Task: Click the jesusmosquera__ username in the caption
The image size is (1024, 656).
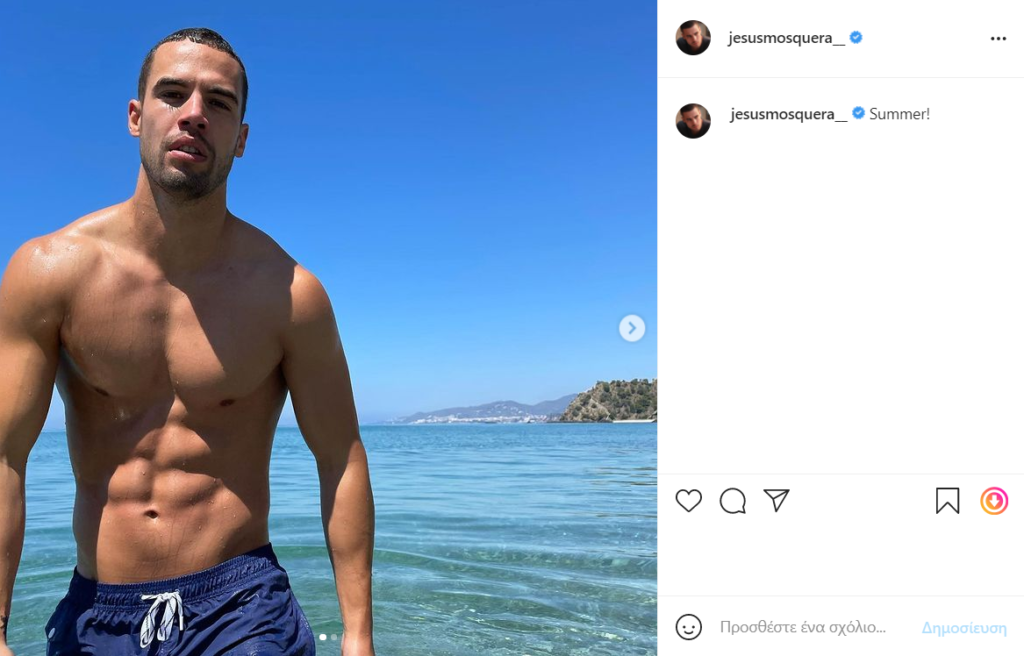Action: [788, 114]
